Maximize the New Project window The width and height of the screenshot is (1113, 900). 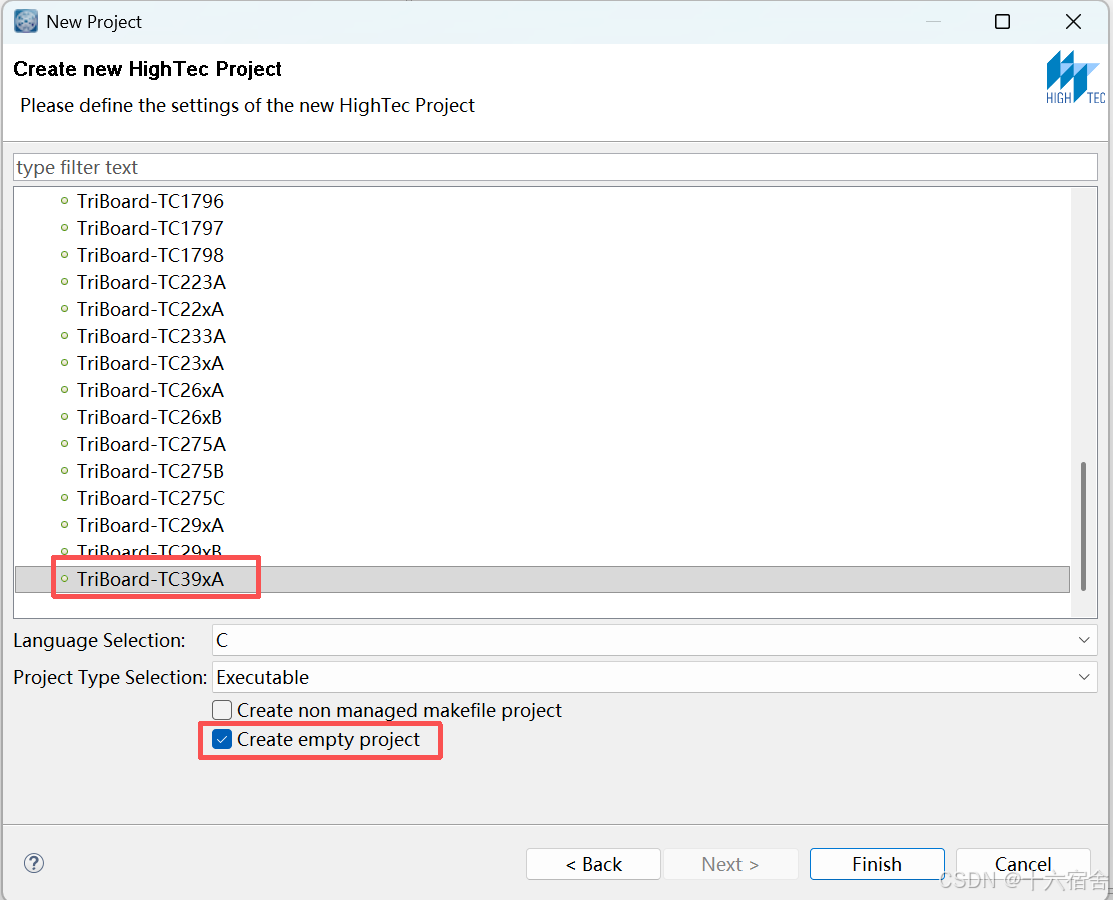coord(1002,22)
